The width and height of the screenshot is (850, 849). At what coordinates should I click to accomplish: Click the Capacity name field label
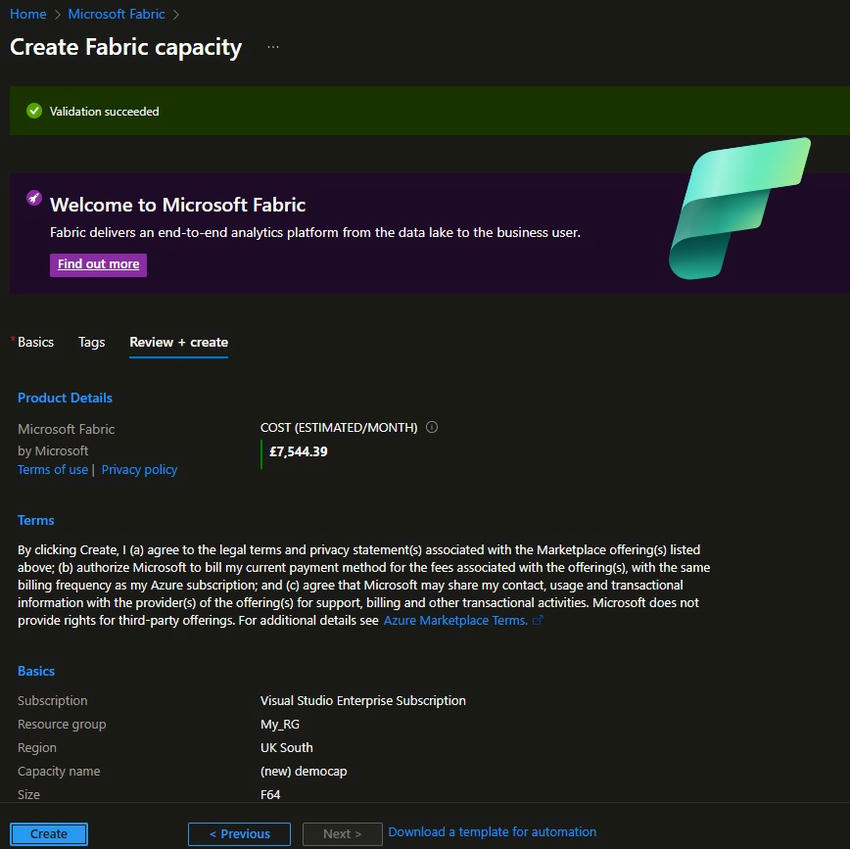(59, 771)
